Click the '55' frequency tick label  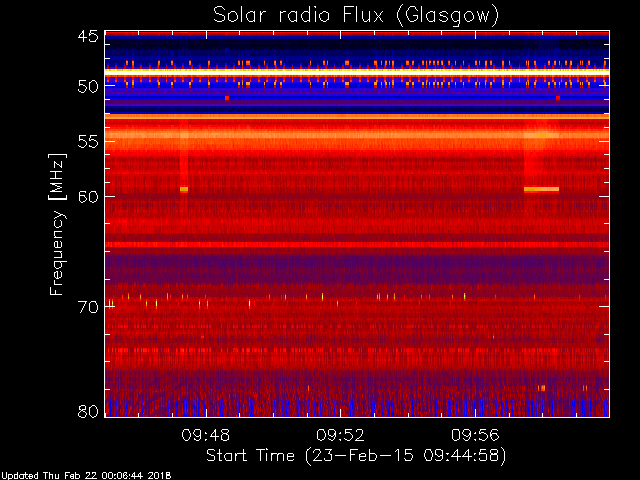(88, 142)
